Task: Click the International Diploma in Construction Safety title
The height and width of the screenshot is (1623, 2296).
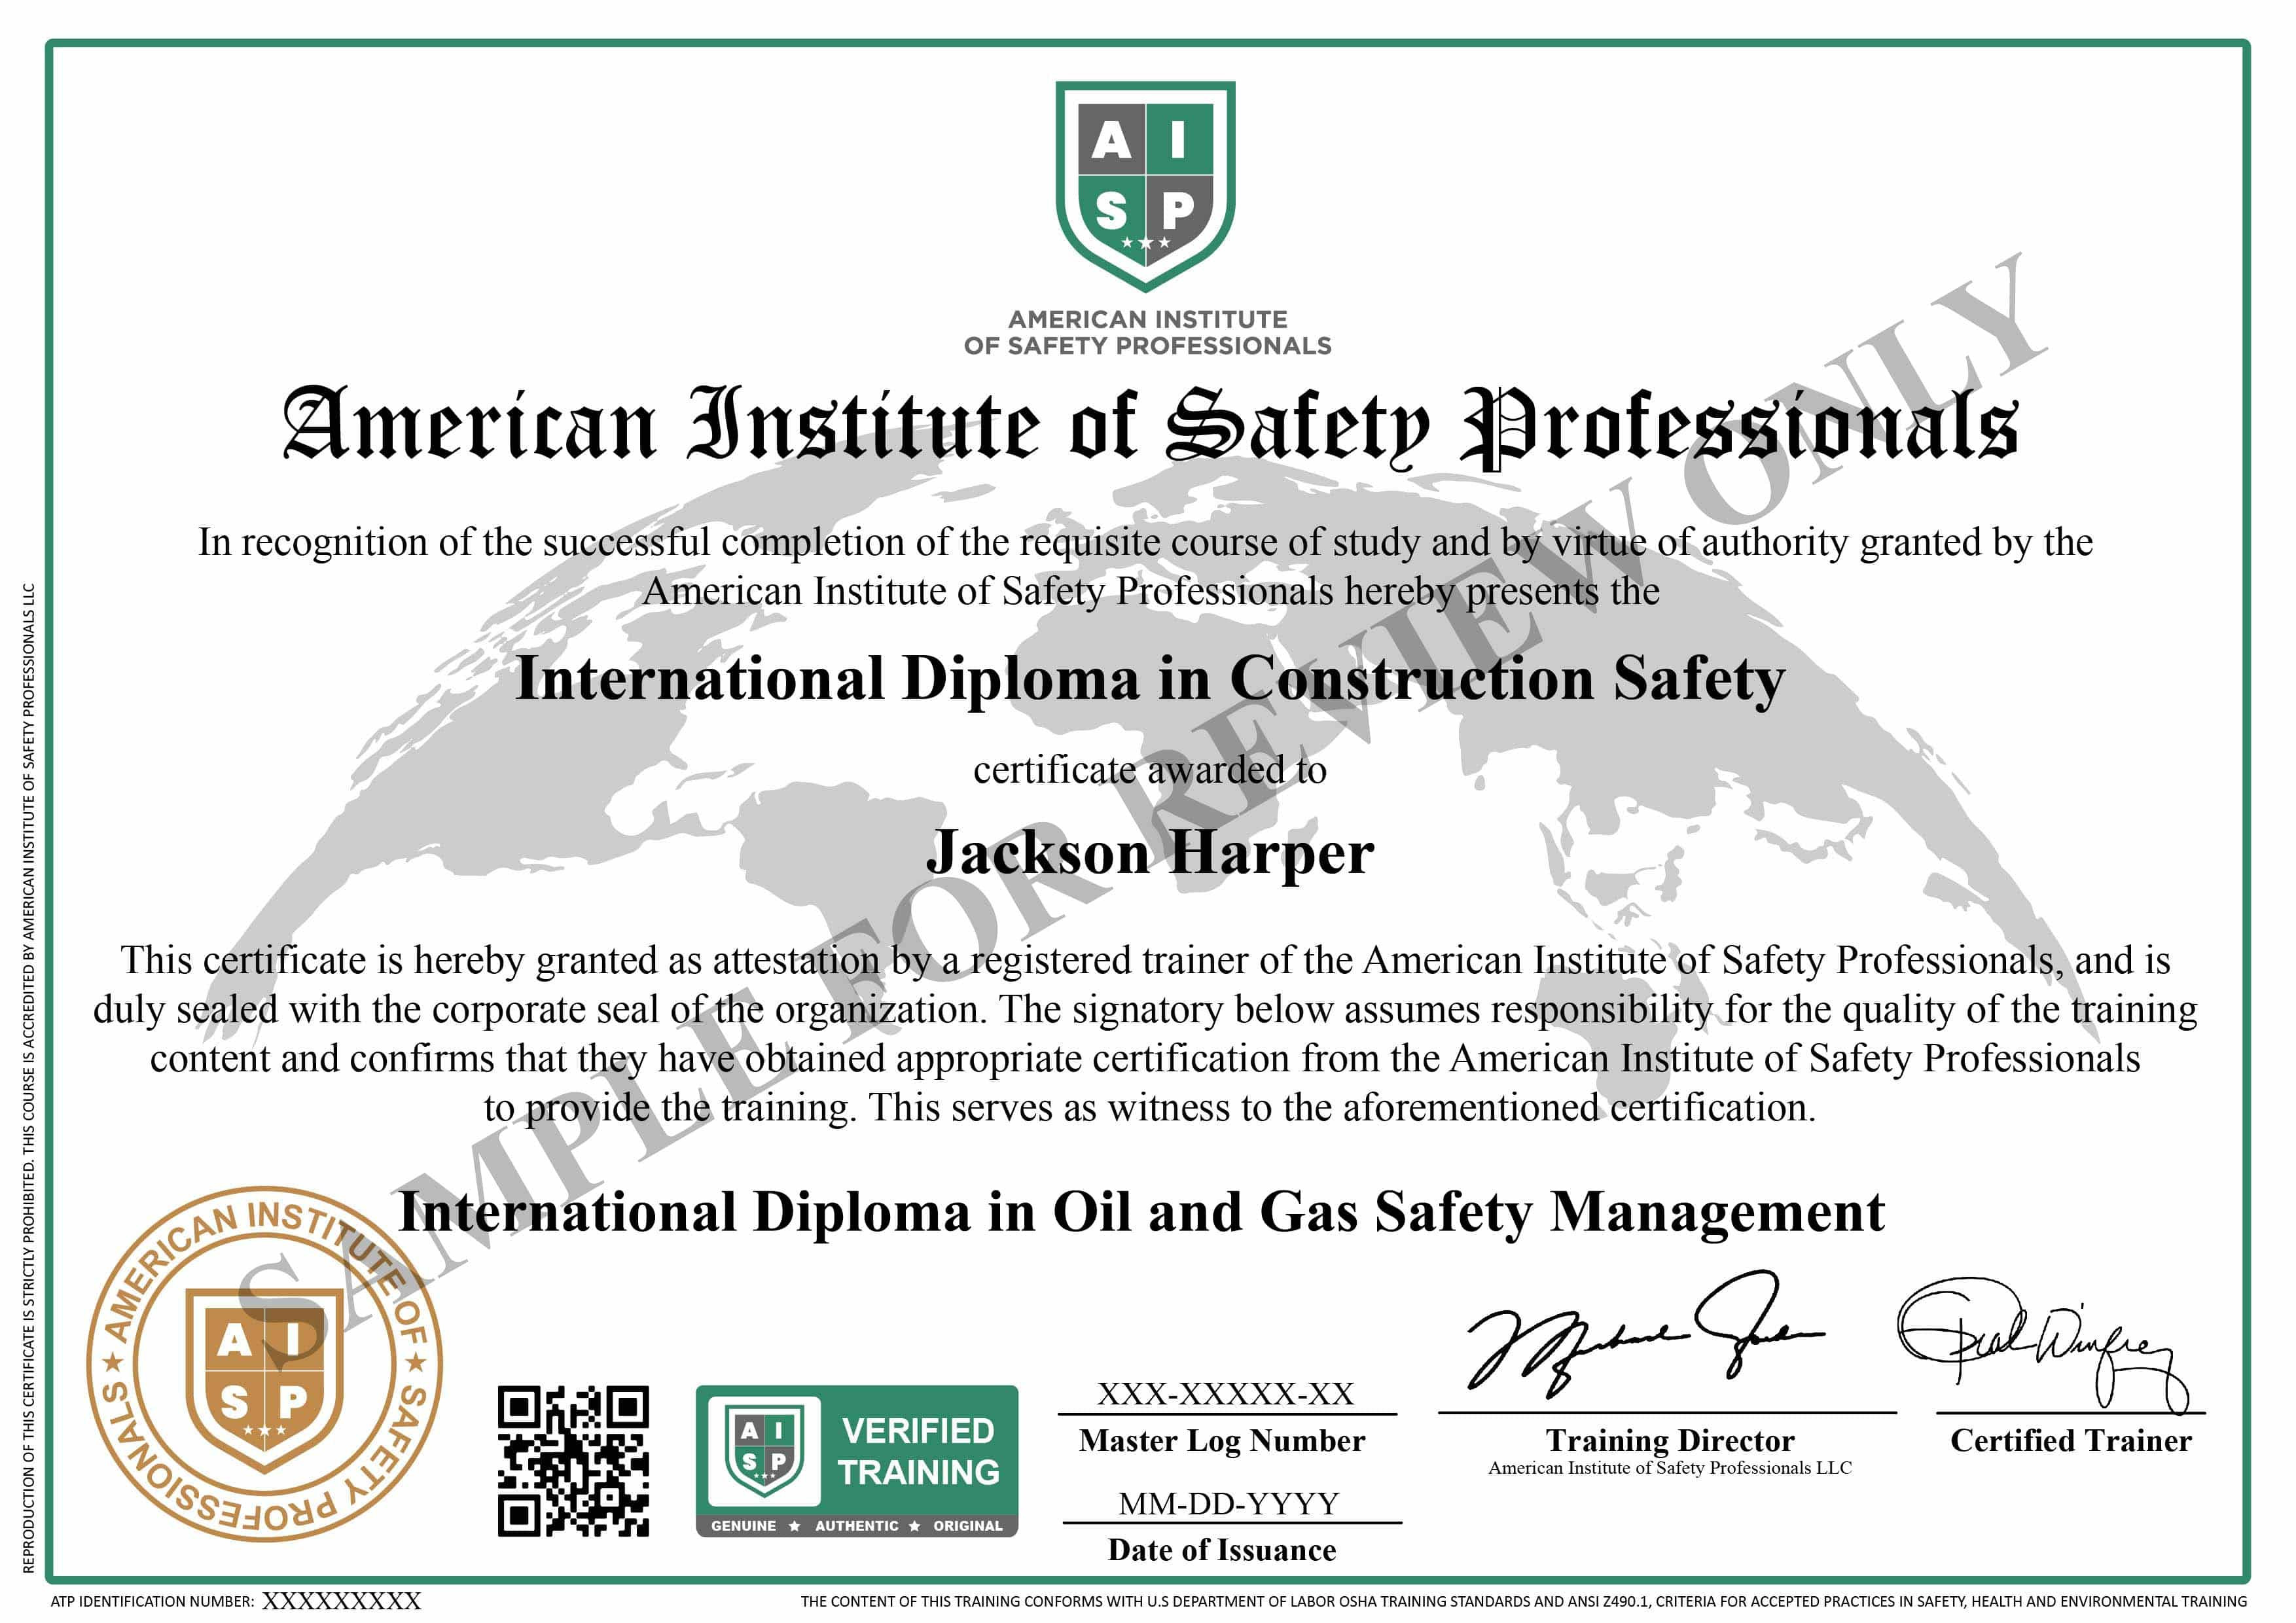Action: coord(1150,679)
